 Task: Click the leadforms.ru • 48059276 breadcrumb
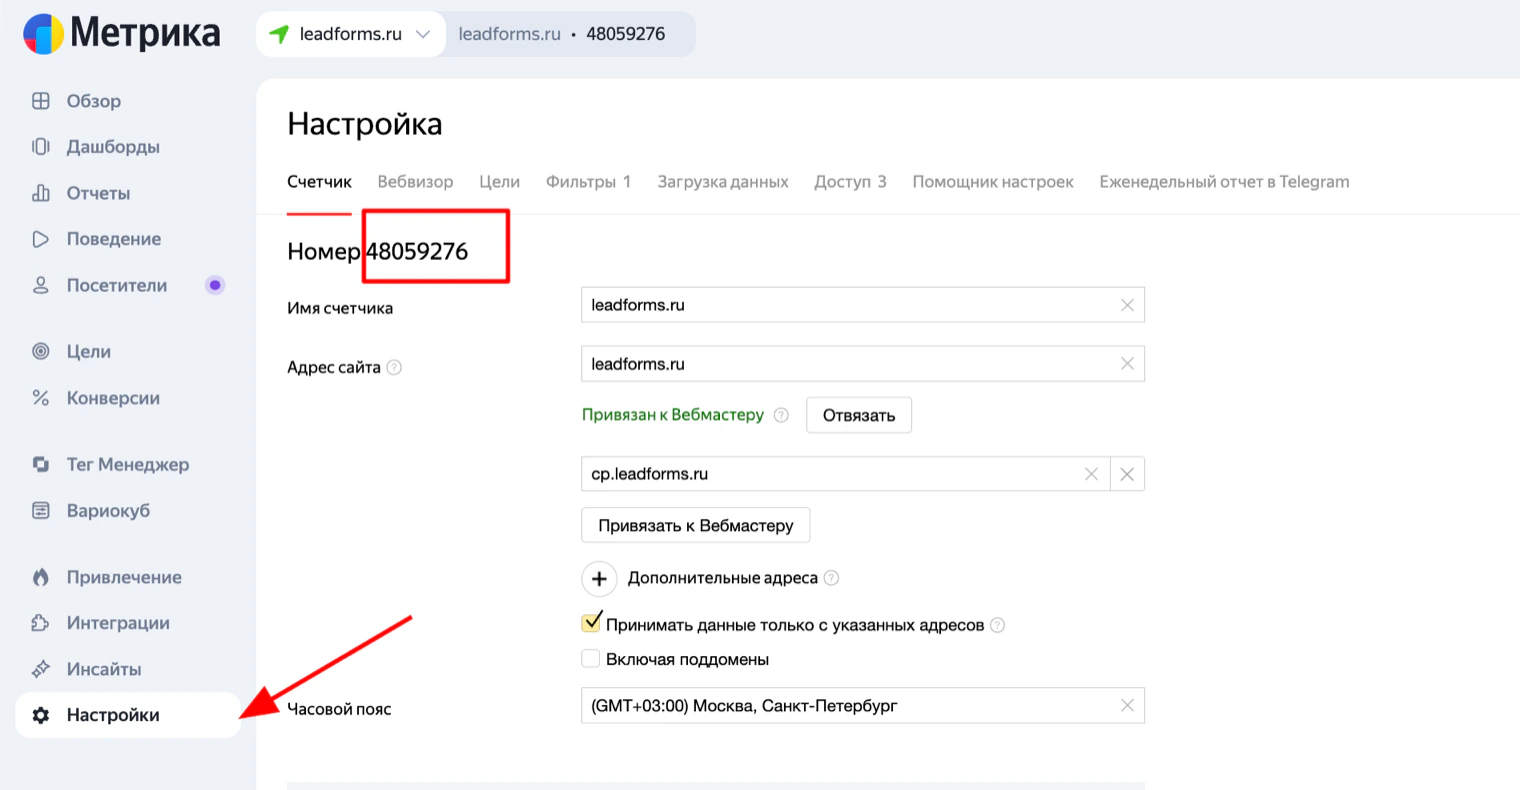562,34
